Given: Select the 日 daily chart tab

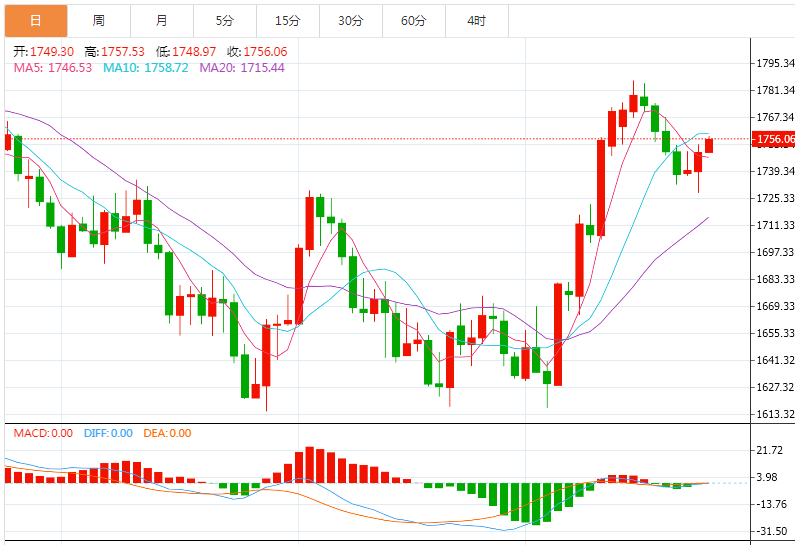Looking at the screenshot, I should pyautogui.click(x=36, y=20).
